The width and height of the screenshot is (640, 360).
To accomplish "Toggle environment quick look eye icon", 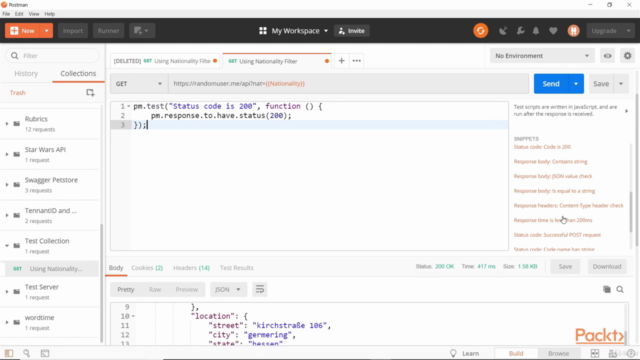I will (607, 56).
